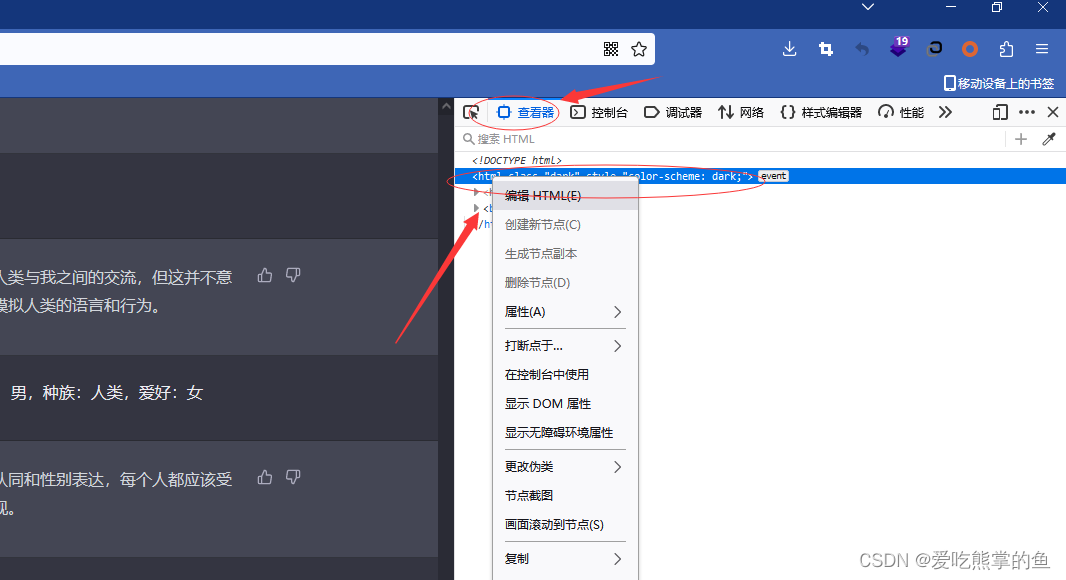Switch to the 控制台 console tab

coord(599,112)
